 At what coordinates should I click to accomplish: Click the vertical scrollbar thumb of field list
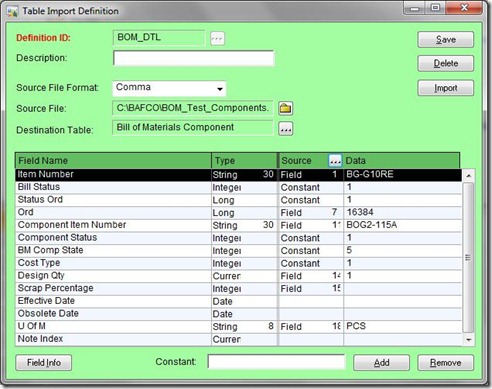469,257
